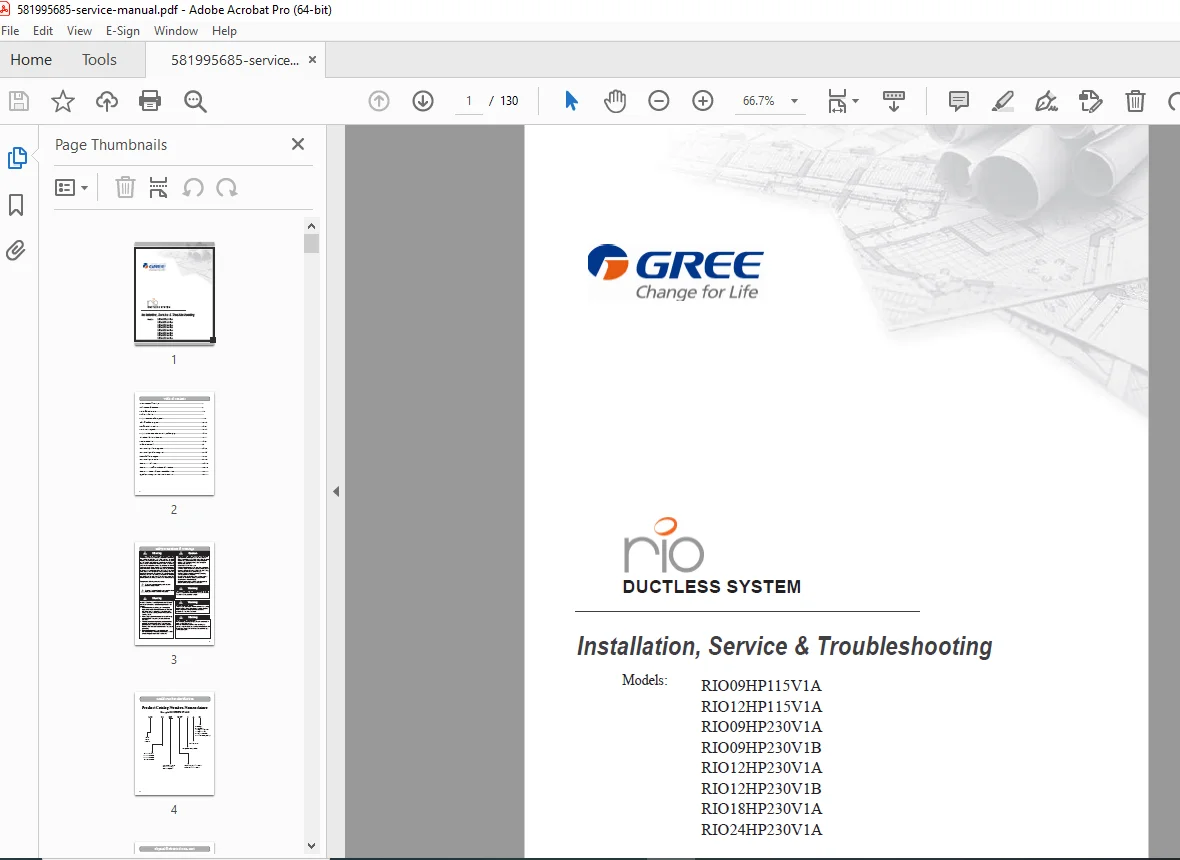The width and height of the screenshot is (1180, 860).
Task: Click the Delete trash icon in main toolbar
Action: click(x=1135, y=101)
